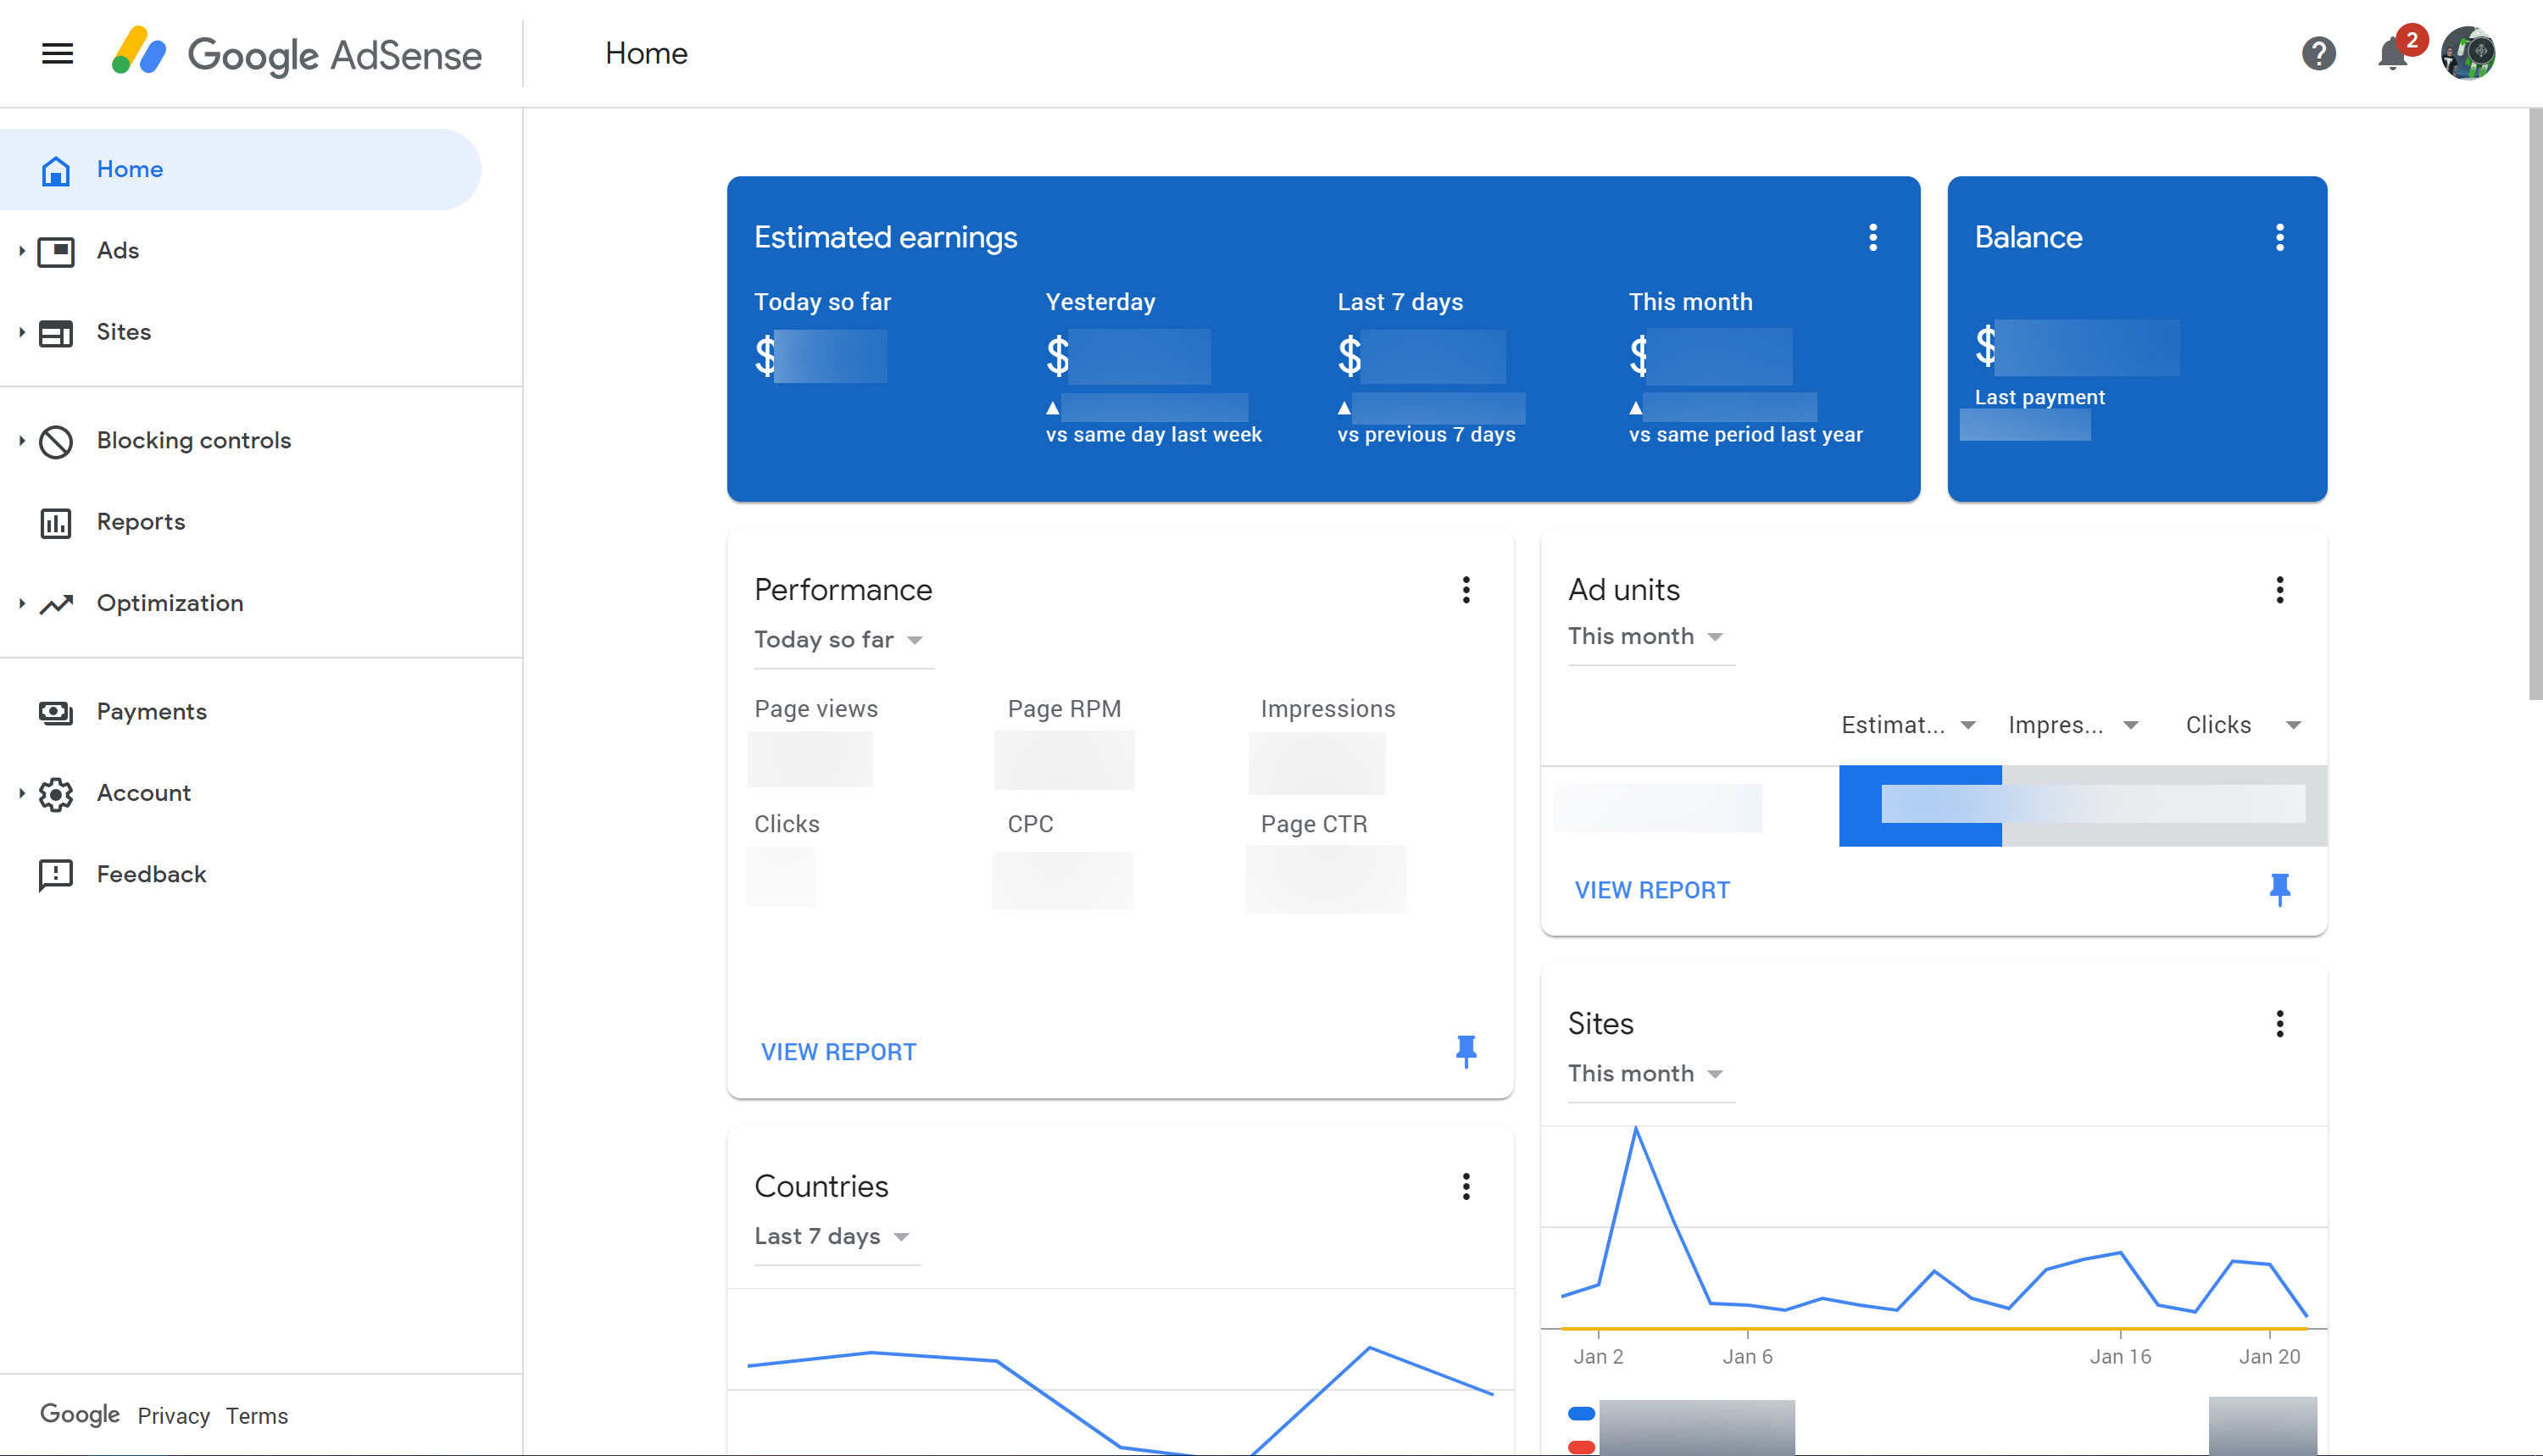2543x1456 pixels.
Task: Open notifications with the bell icon
Action: [2392, 54]
